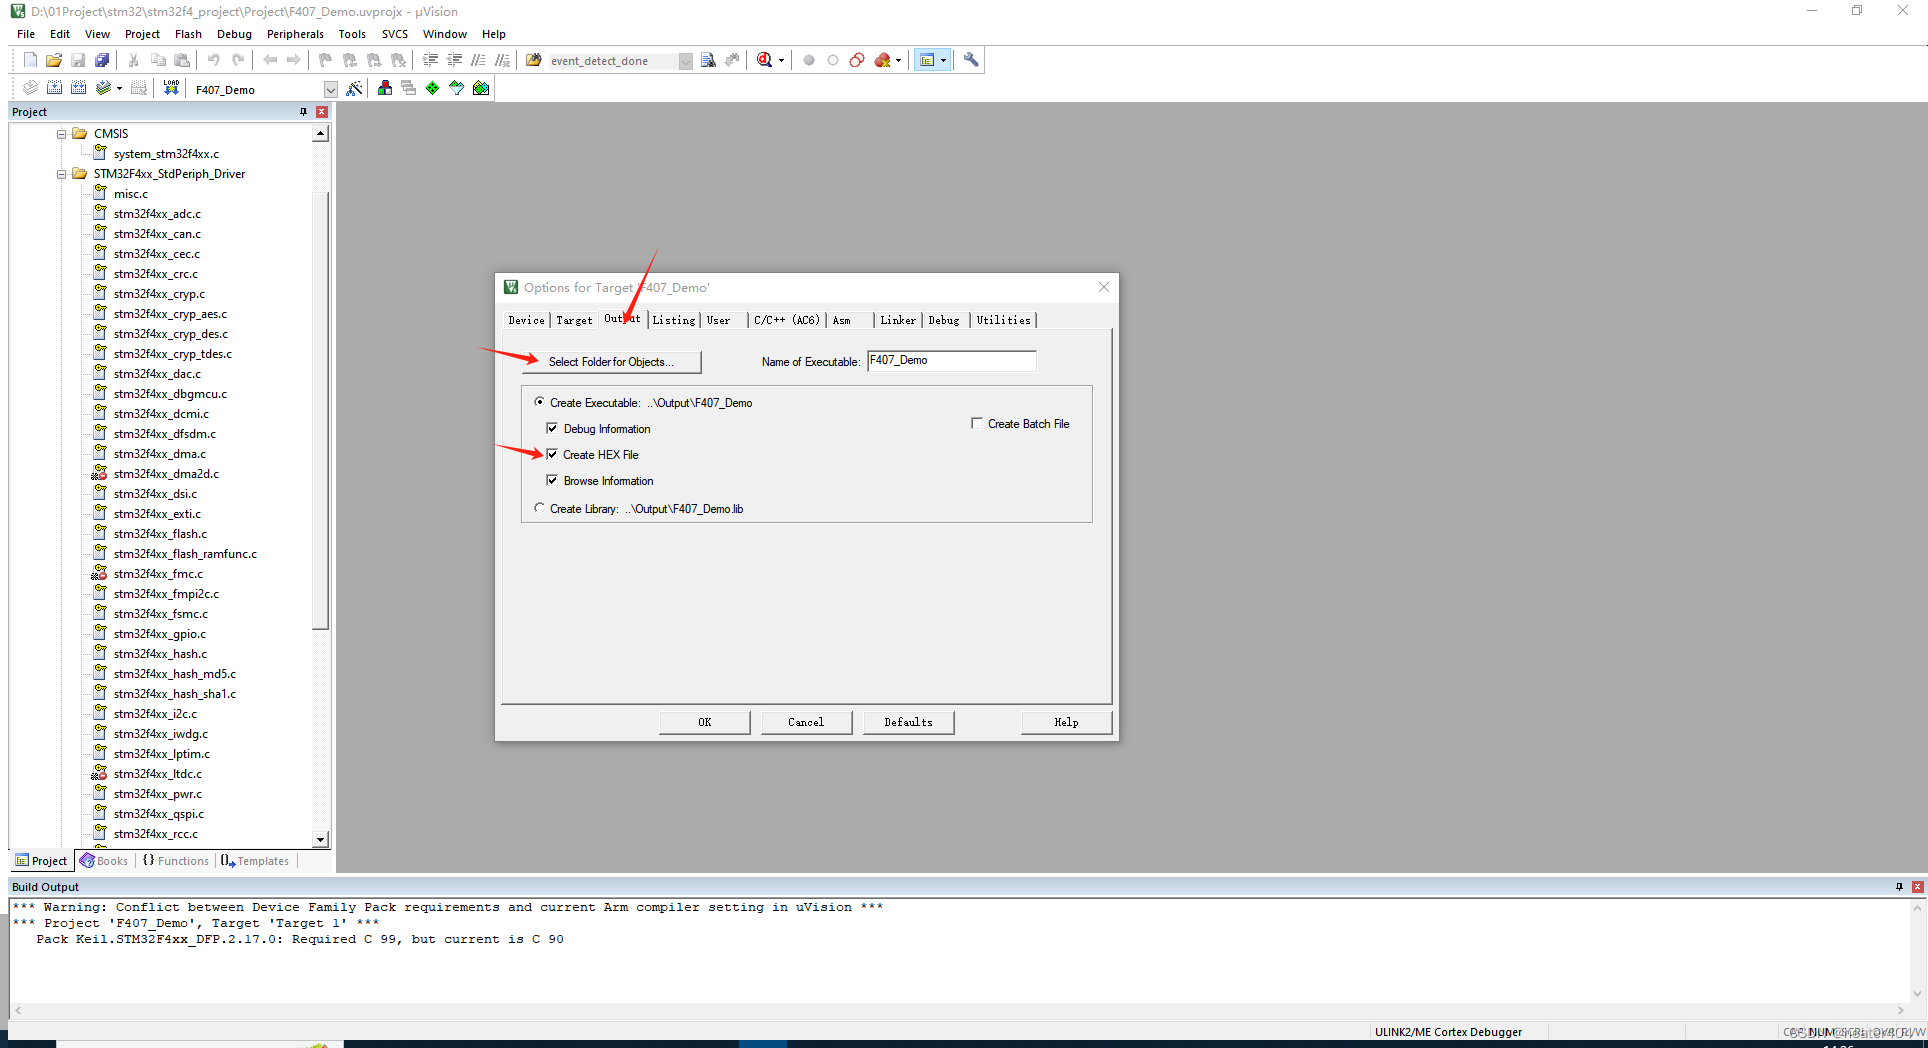Open the Flash menu
The width and height of the screenshot is (1928, 1048).
[188, 34]
